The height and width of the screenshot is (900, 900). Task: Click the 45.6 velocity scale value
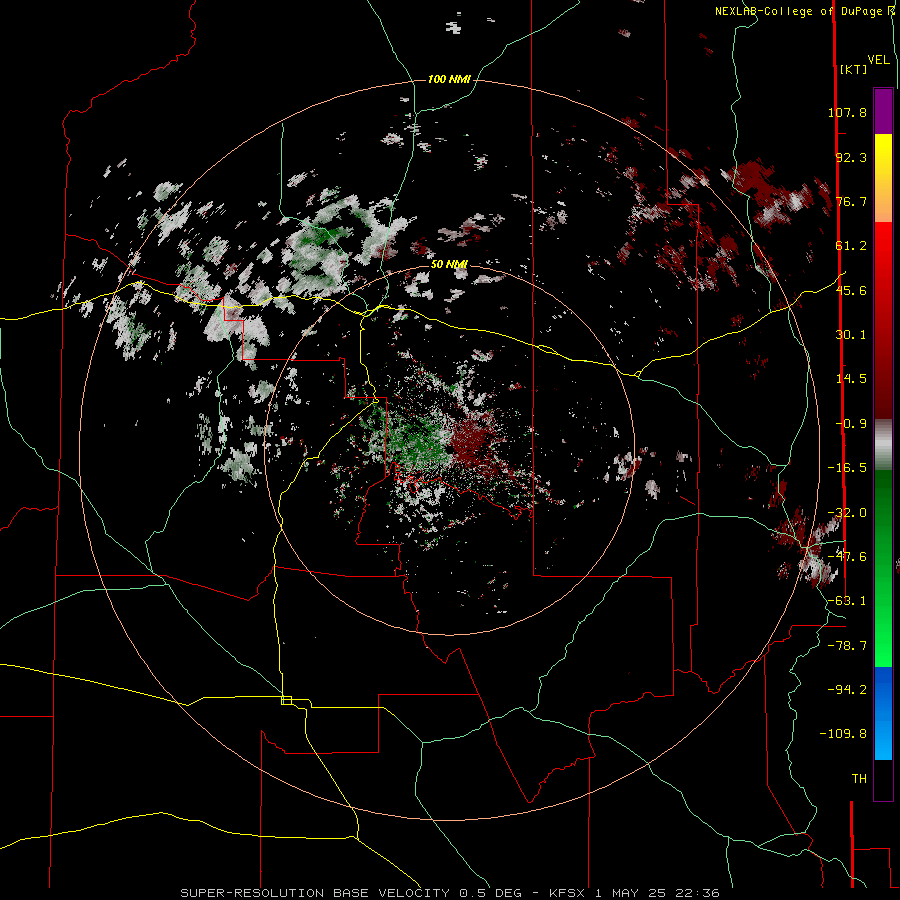(851, 290)
